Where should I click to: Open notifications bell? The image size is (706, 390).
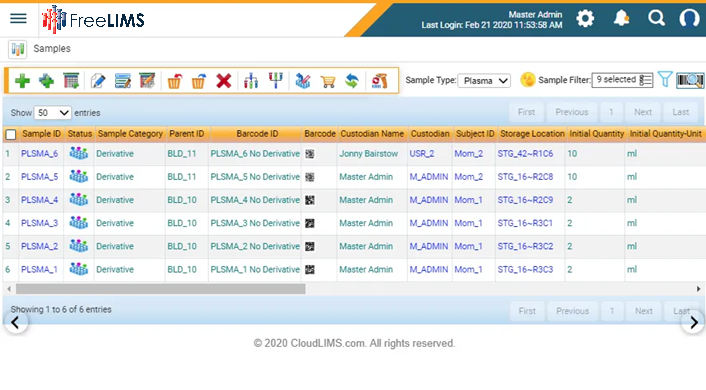point(621,18)
